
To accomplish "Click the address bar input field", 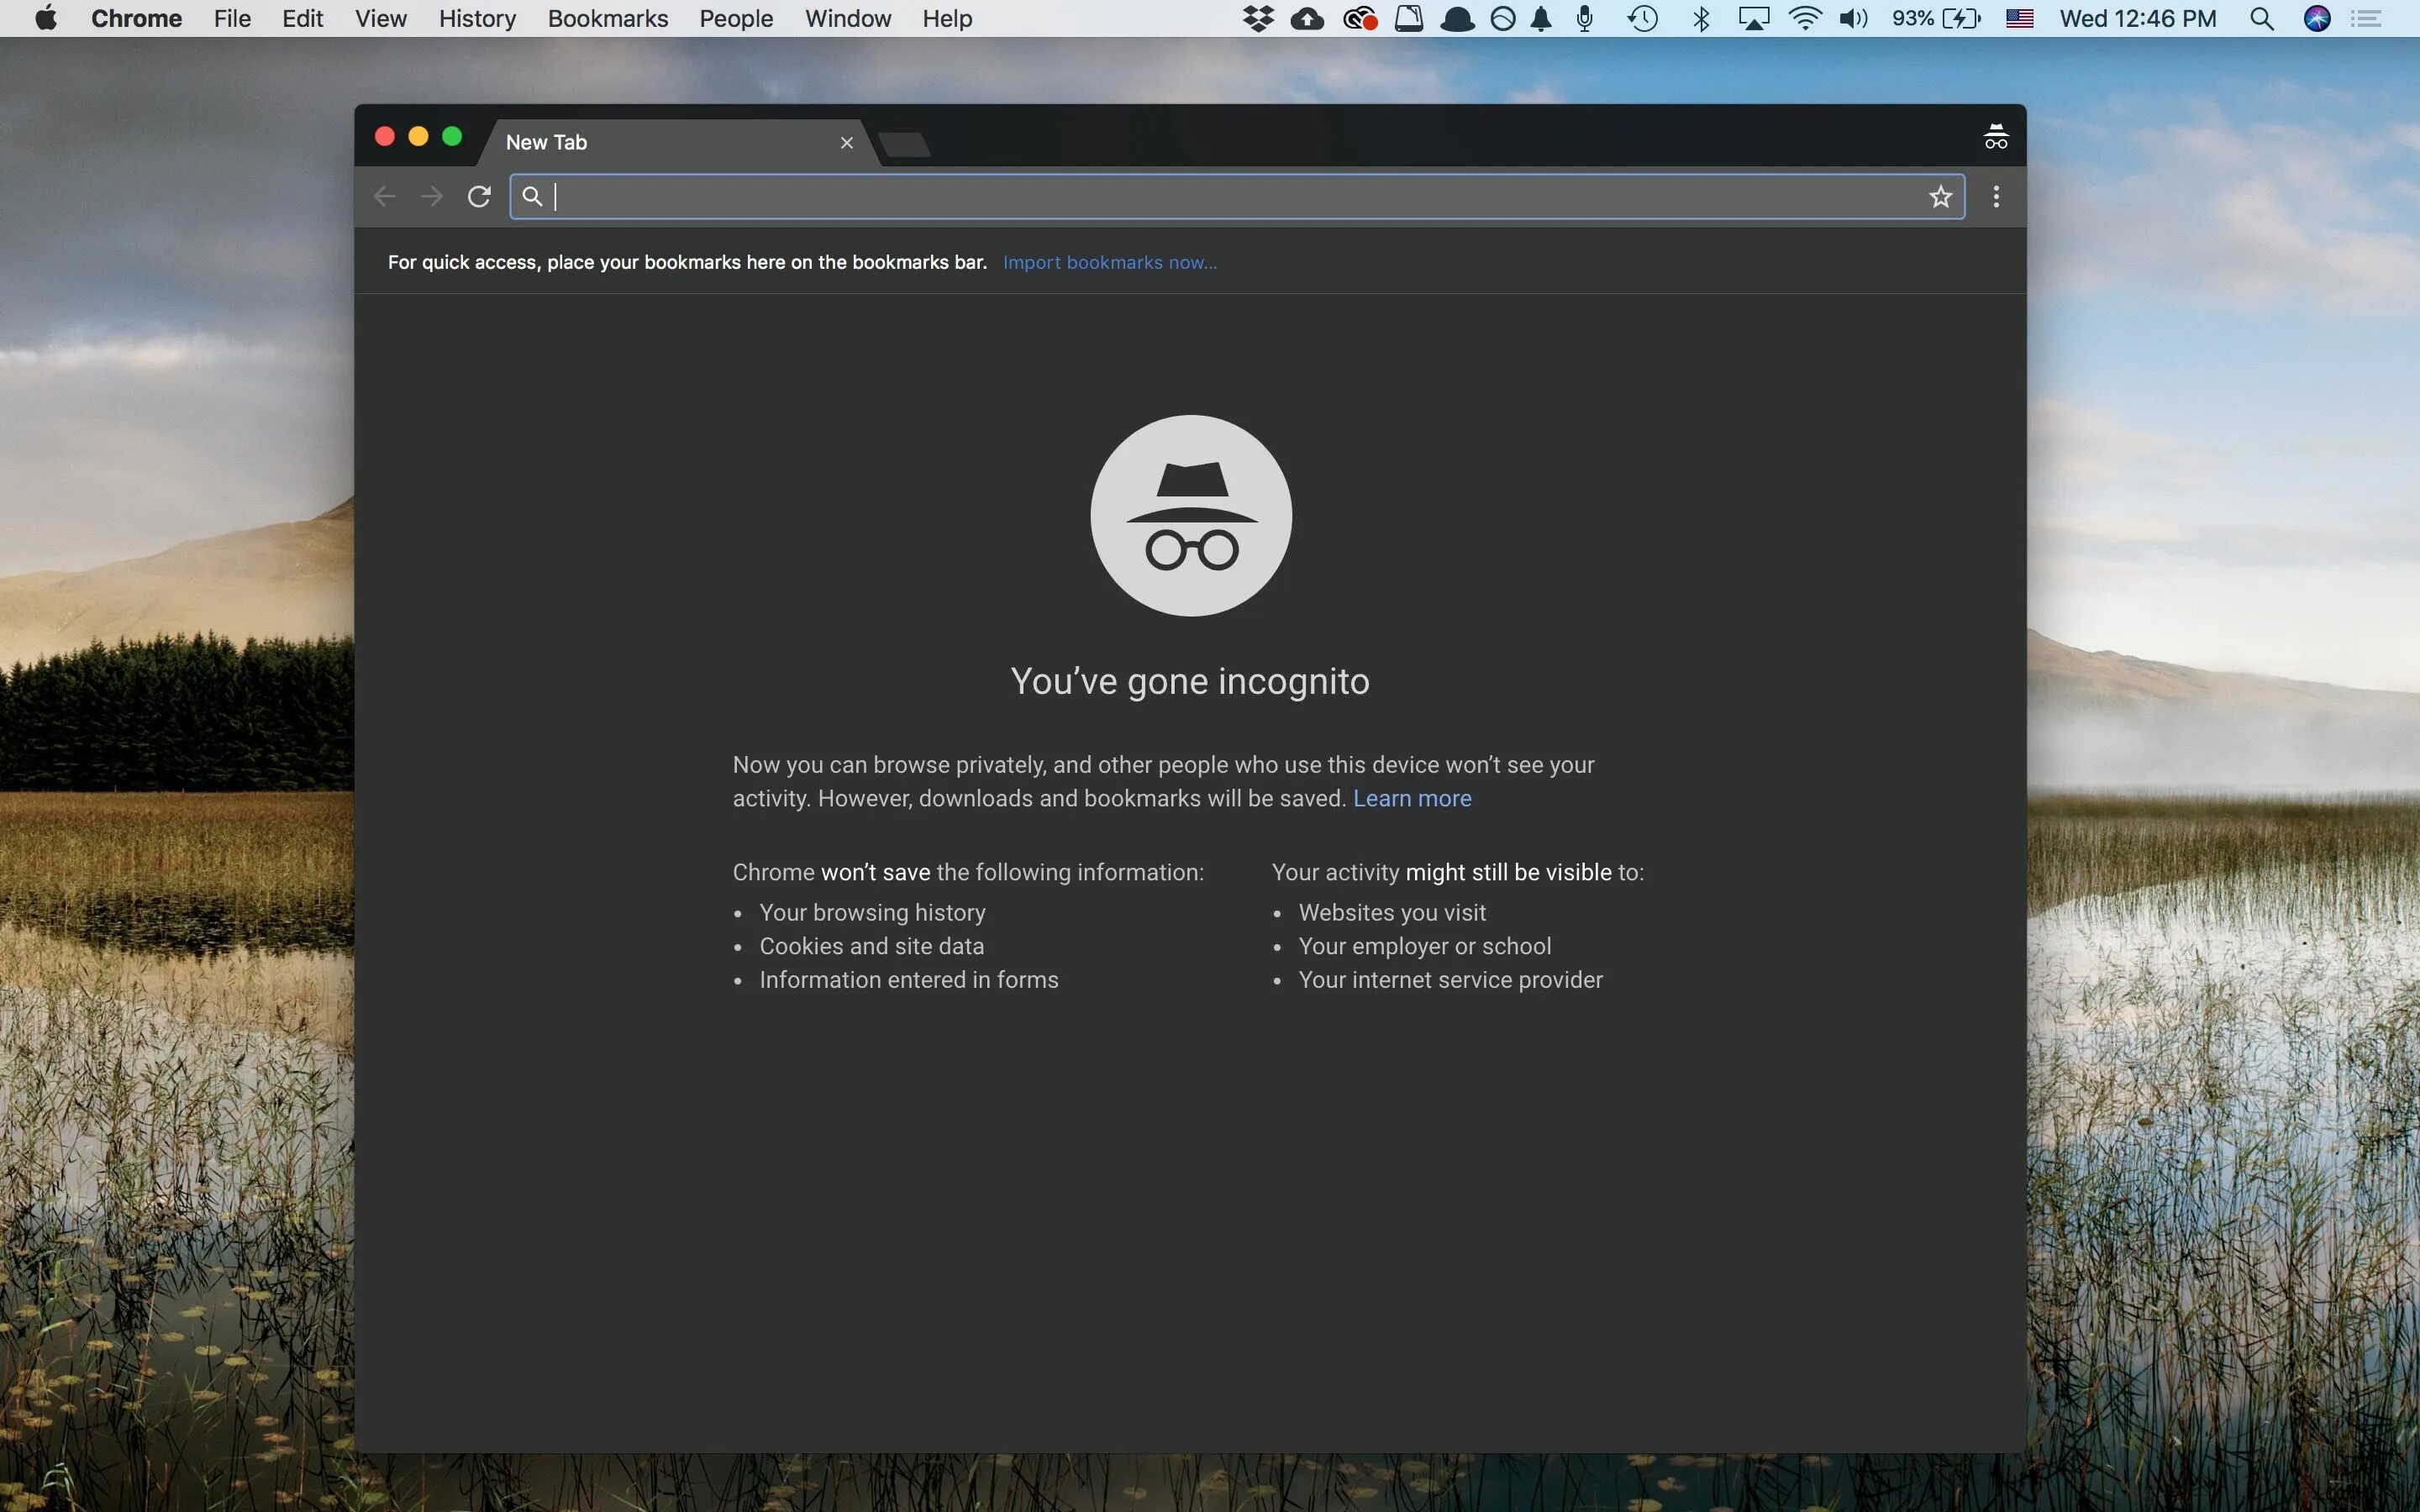I will pyautogui.click(x=1237, y=195).
